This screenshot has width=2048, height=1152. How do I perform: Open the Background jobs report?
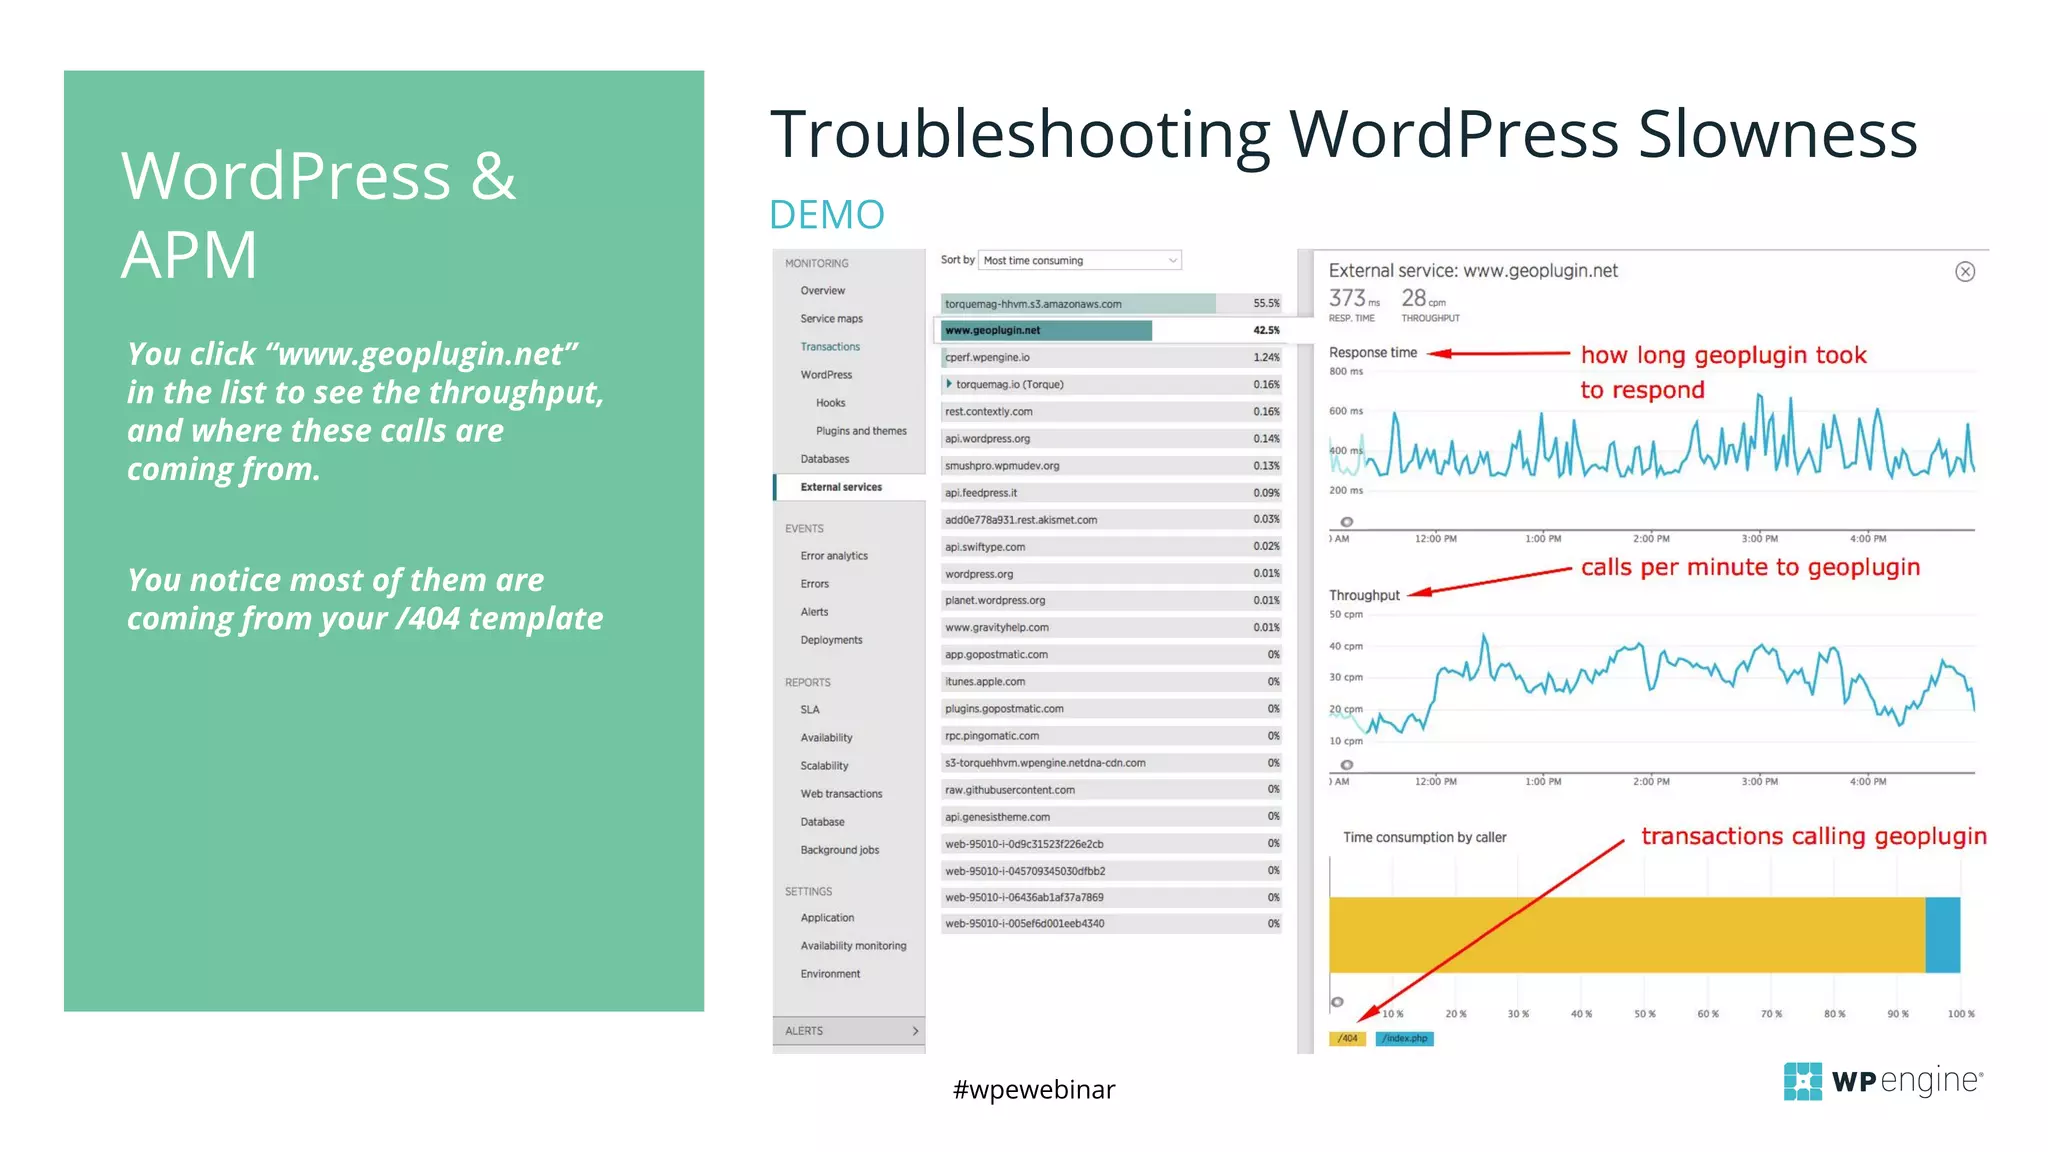point(839,850)
